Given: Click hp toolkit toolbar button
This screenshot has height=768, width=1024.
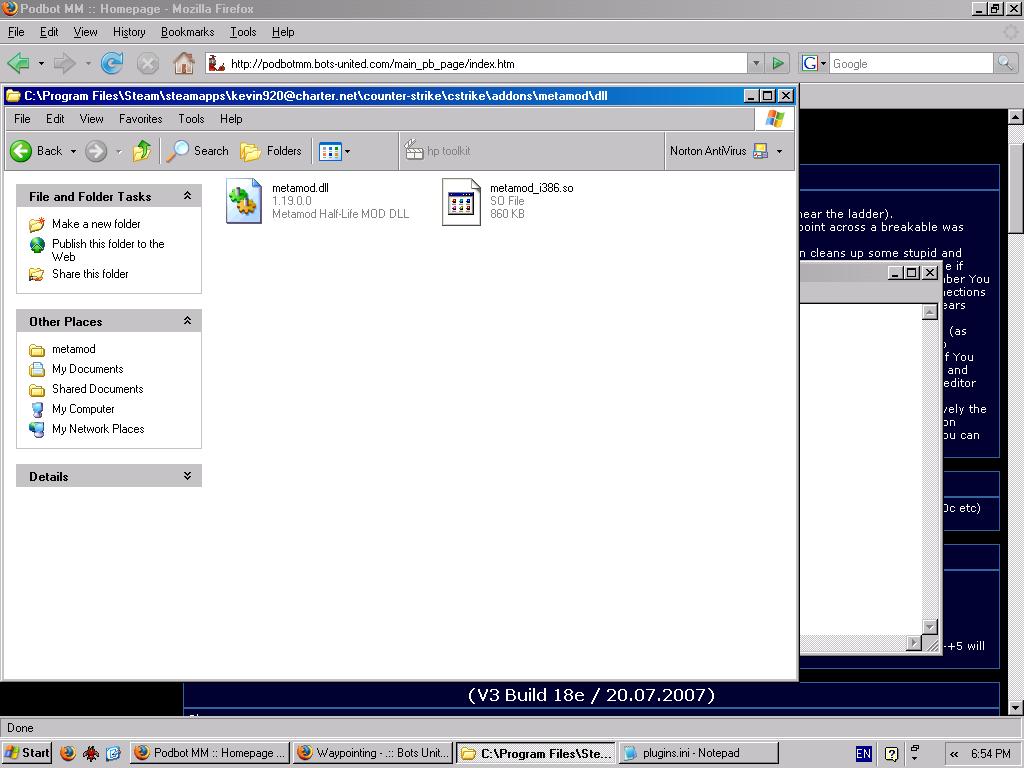Looking at the screenshot, I should click(x=437, y=151).
